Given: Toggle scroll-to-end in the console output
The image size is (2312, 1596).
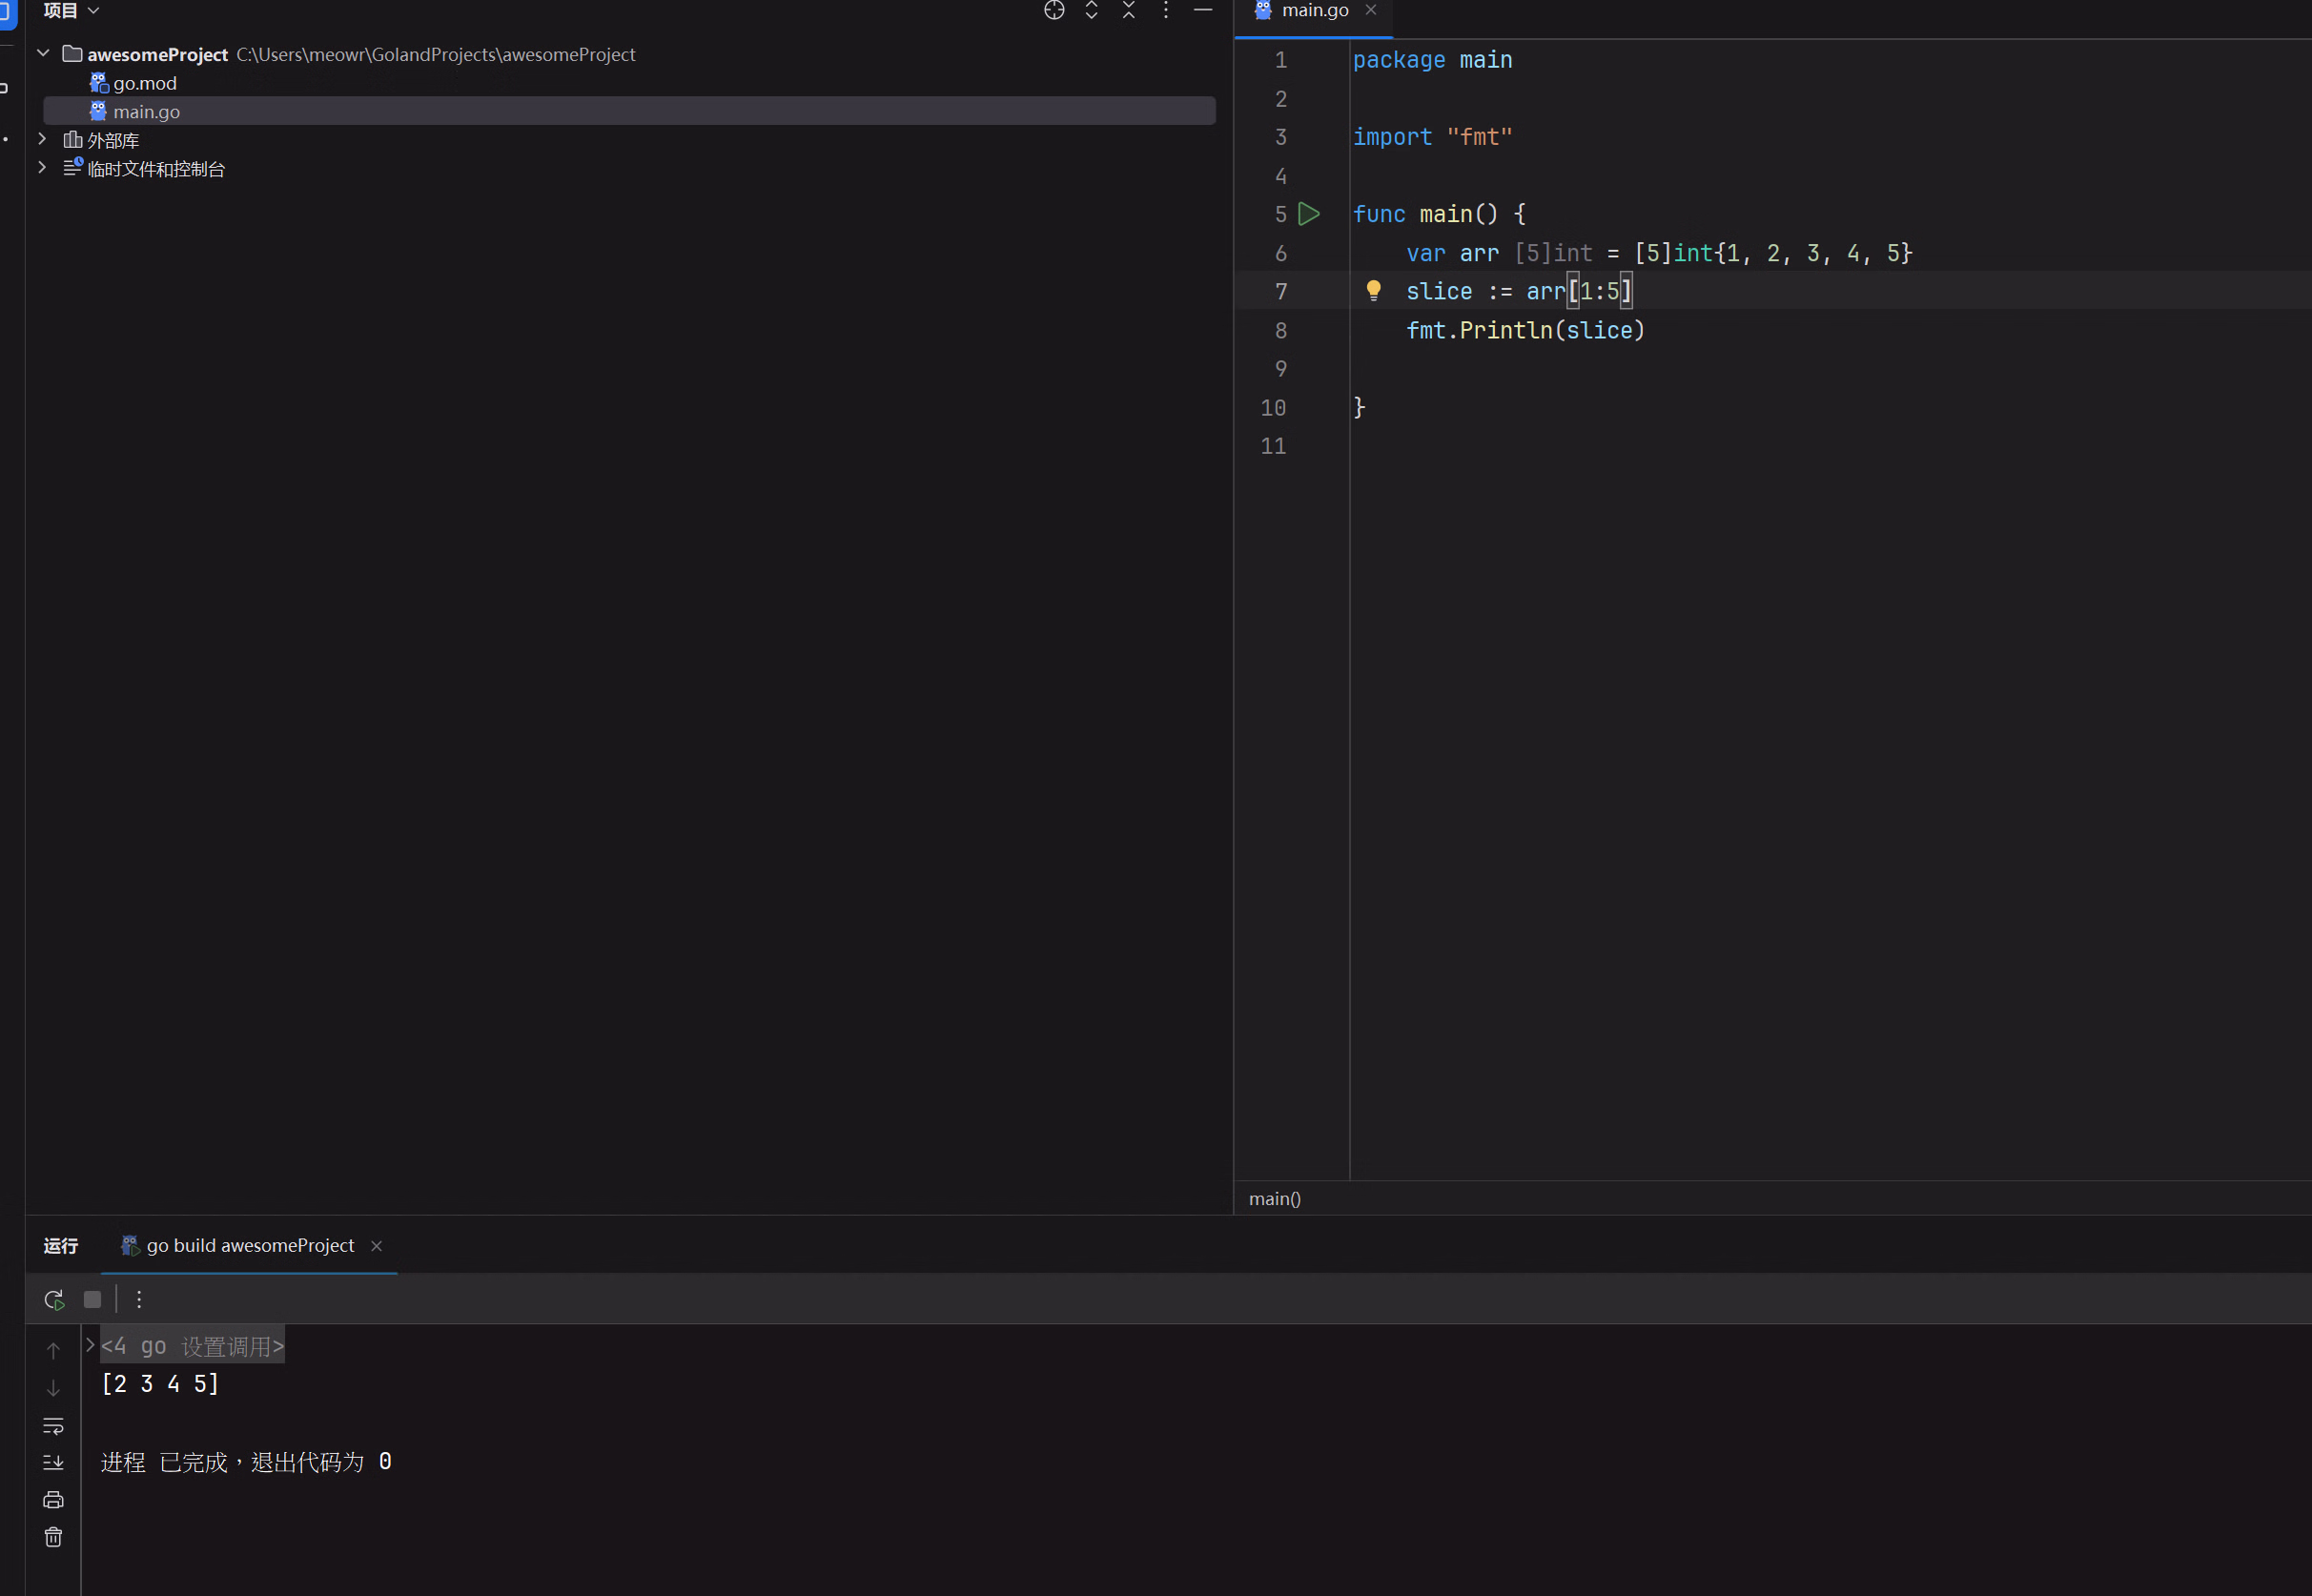Looking at the screenshot, I should (x=54, y=1462).
